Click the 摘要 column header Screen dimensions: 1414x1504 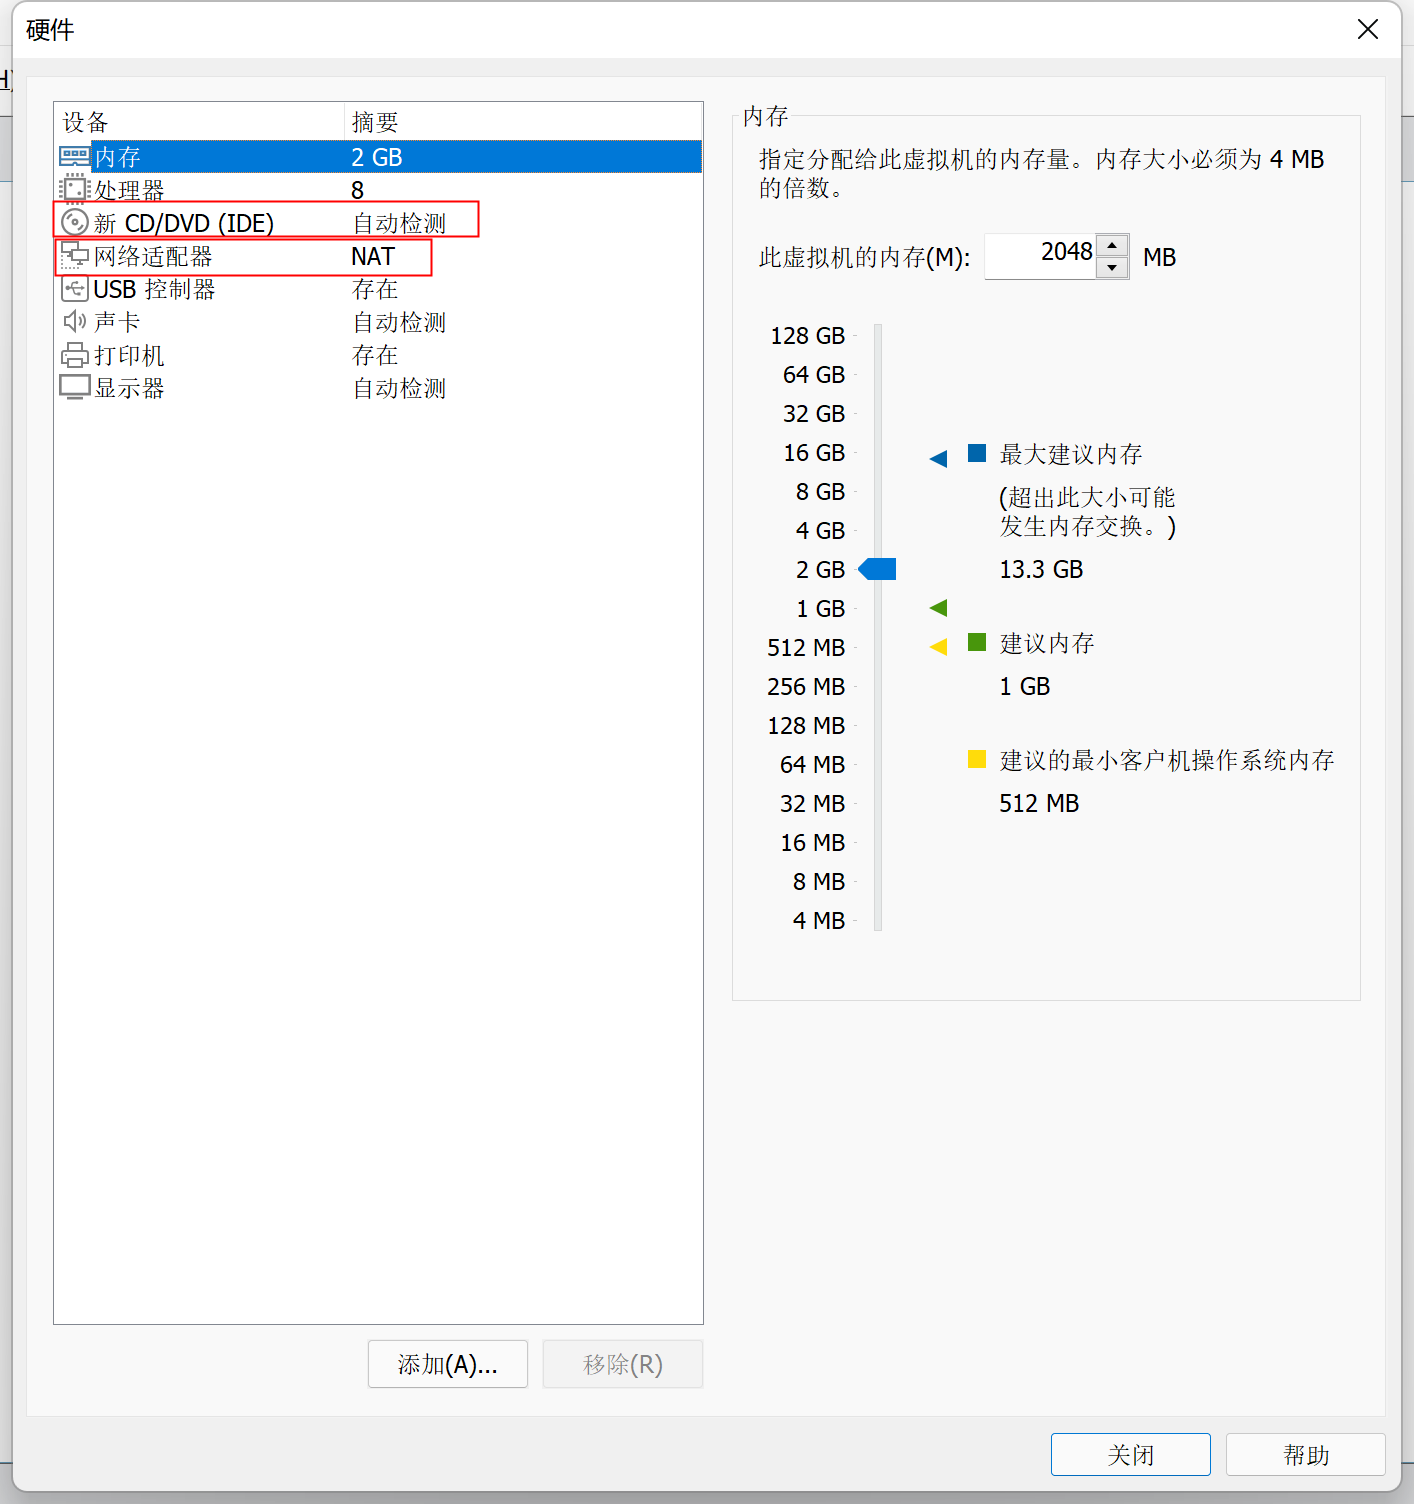coord(523,122)
